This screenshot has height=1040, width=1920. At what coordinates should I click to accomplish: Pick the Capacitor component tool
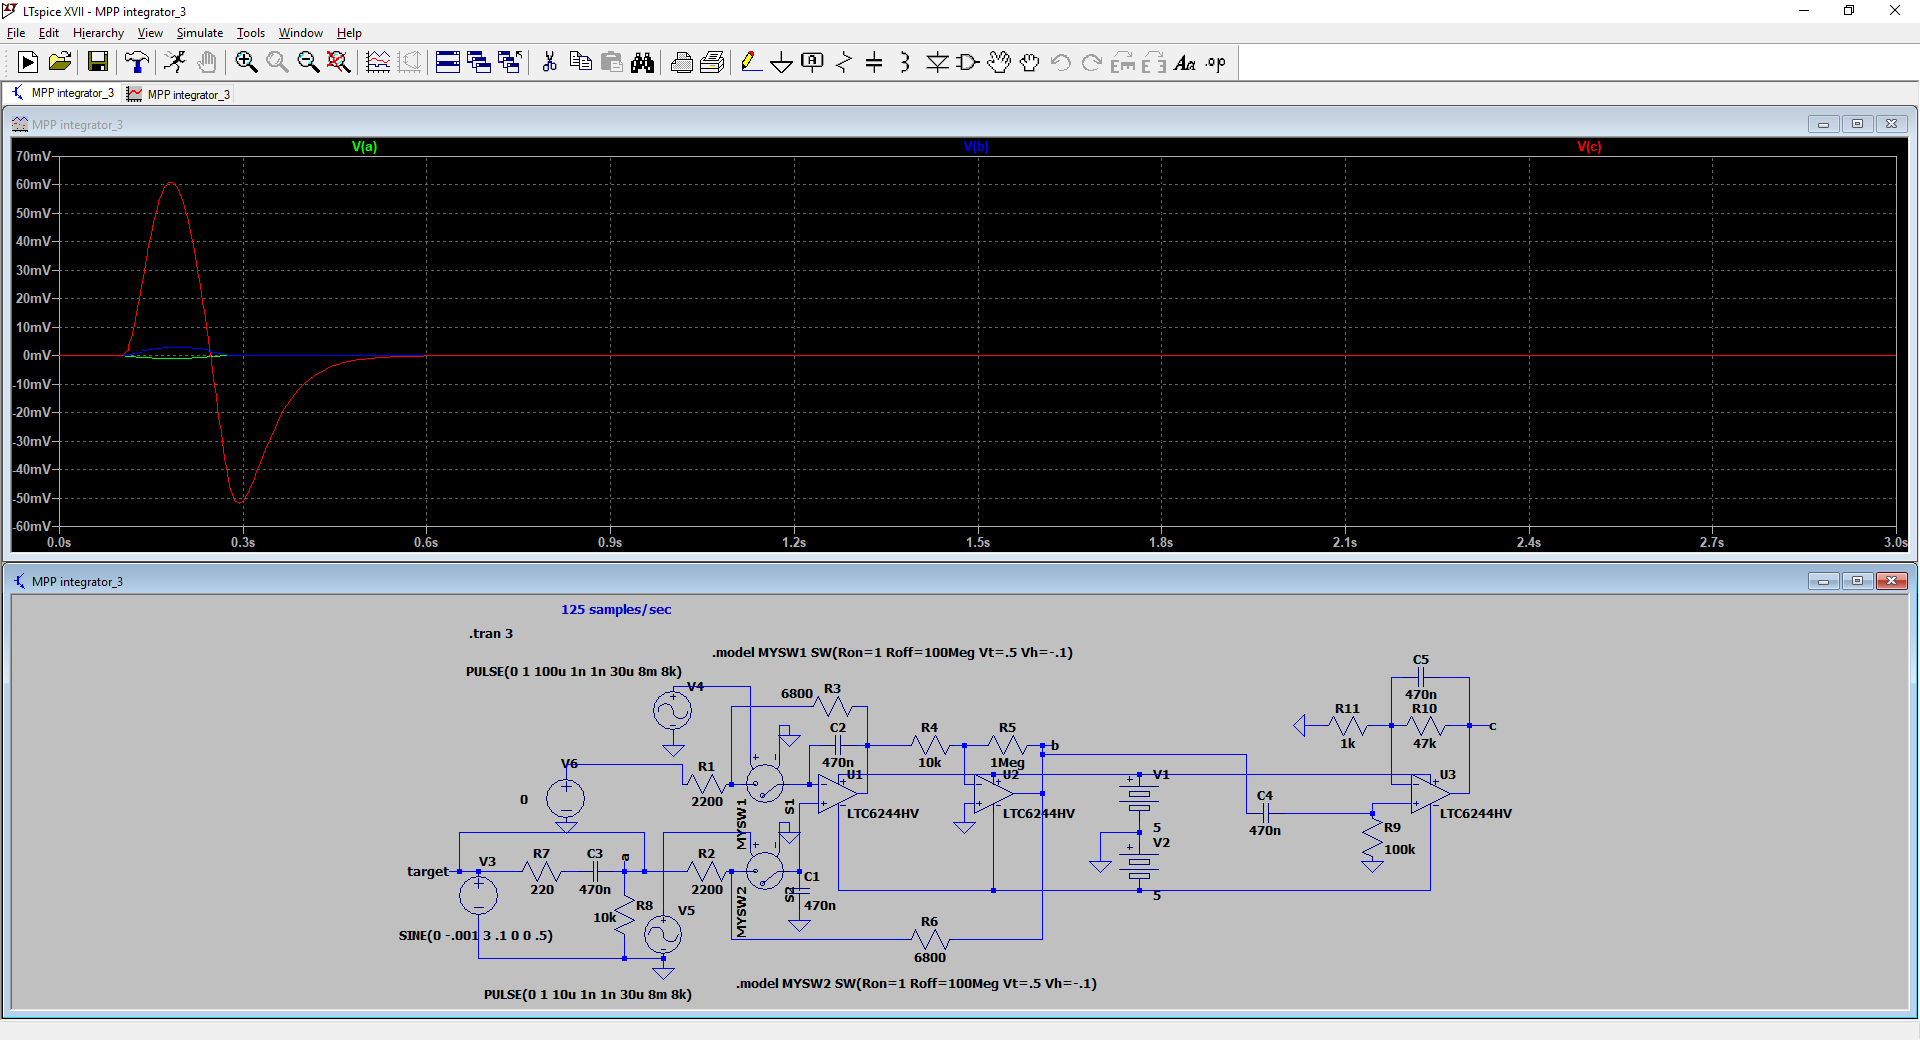(x=874, y=63)
